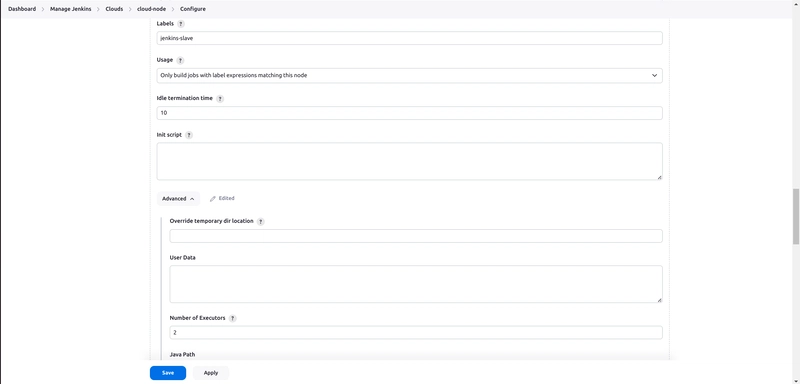Focus the Number of Executors field
The image size is (800, 384).
pyautogui.click(x=416, y=332)
